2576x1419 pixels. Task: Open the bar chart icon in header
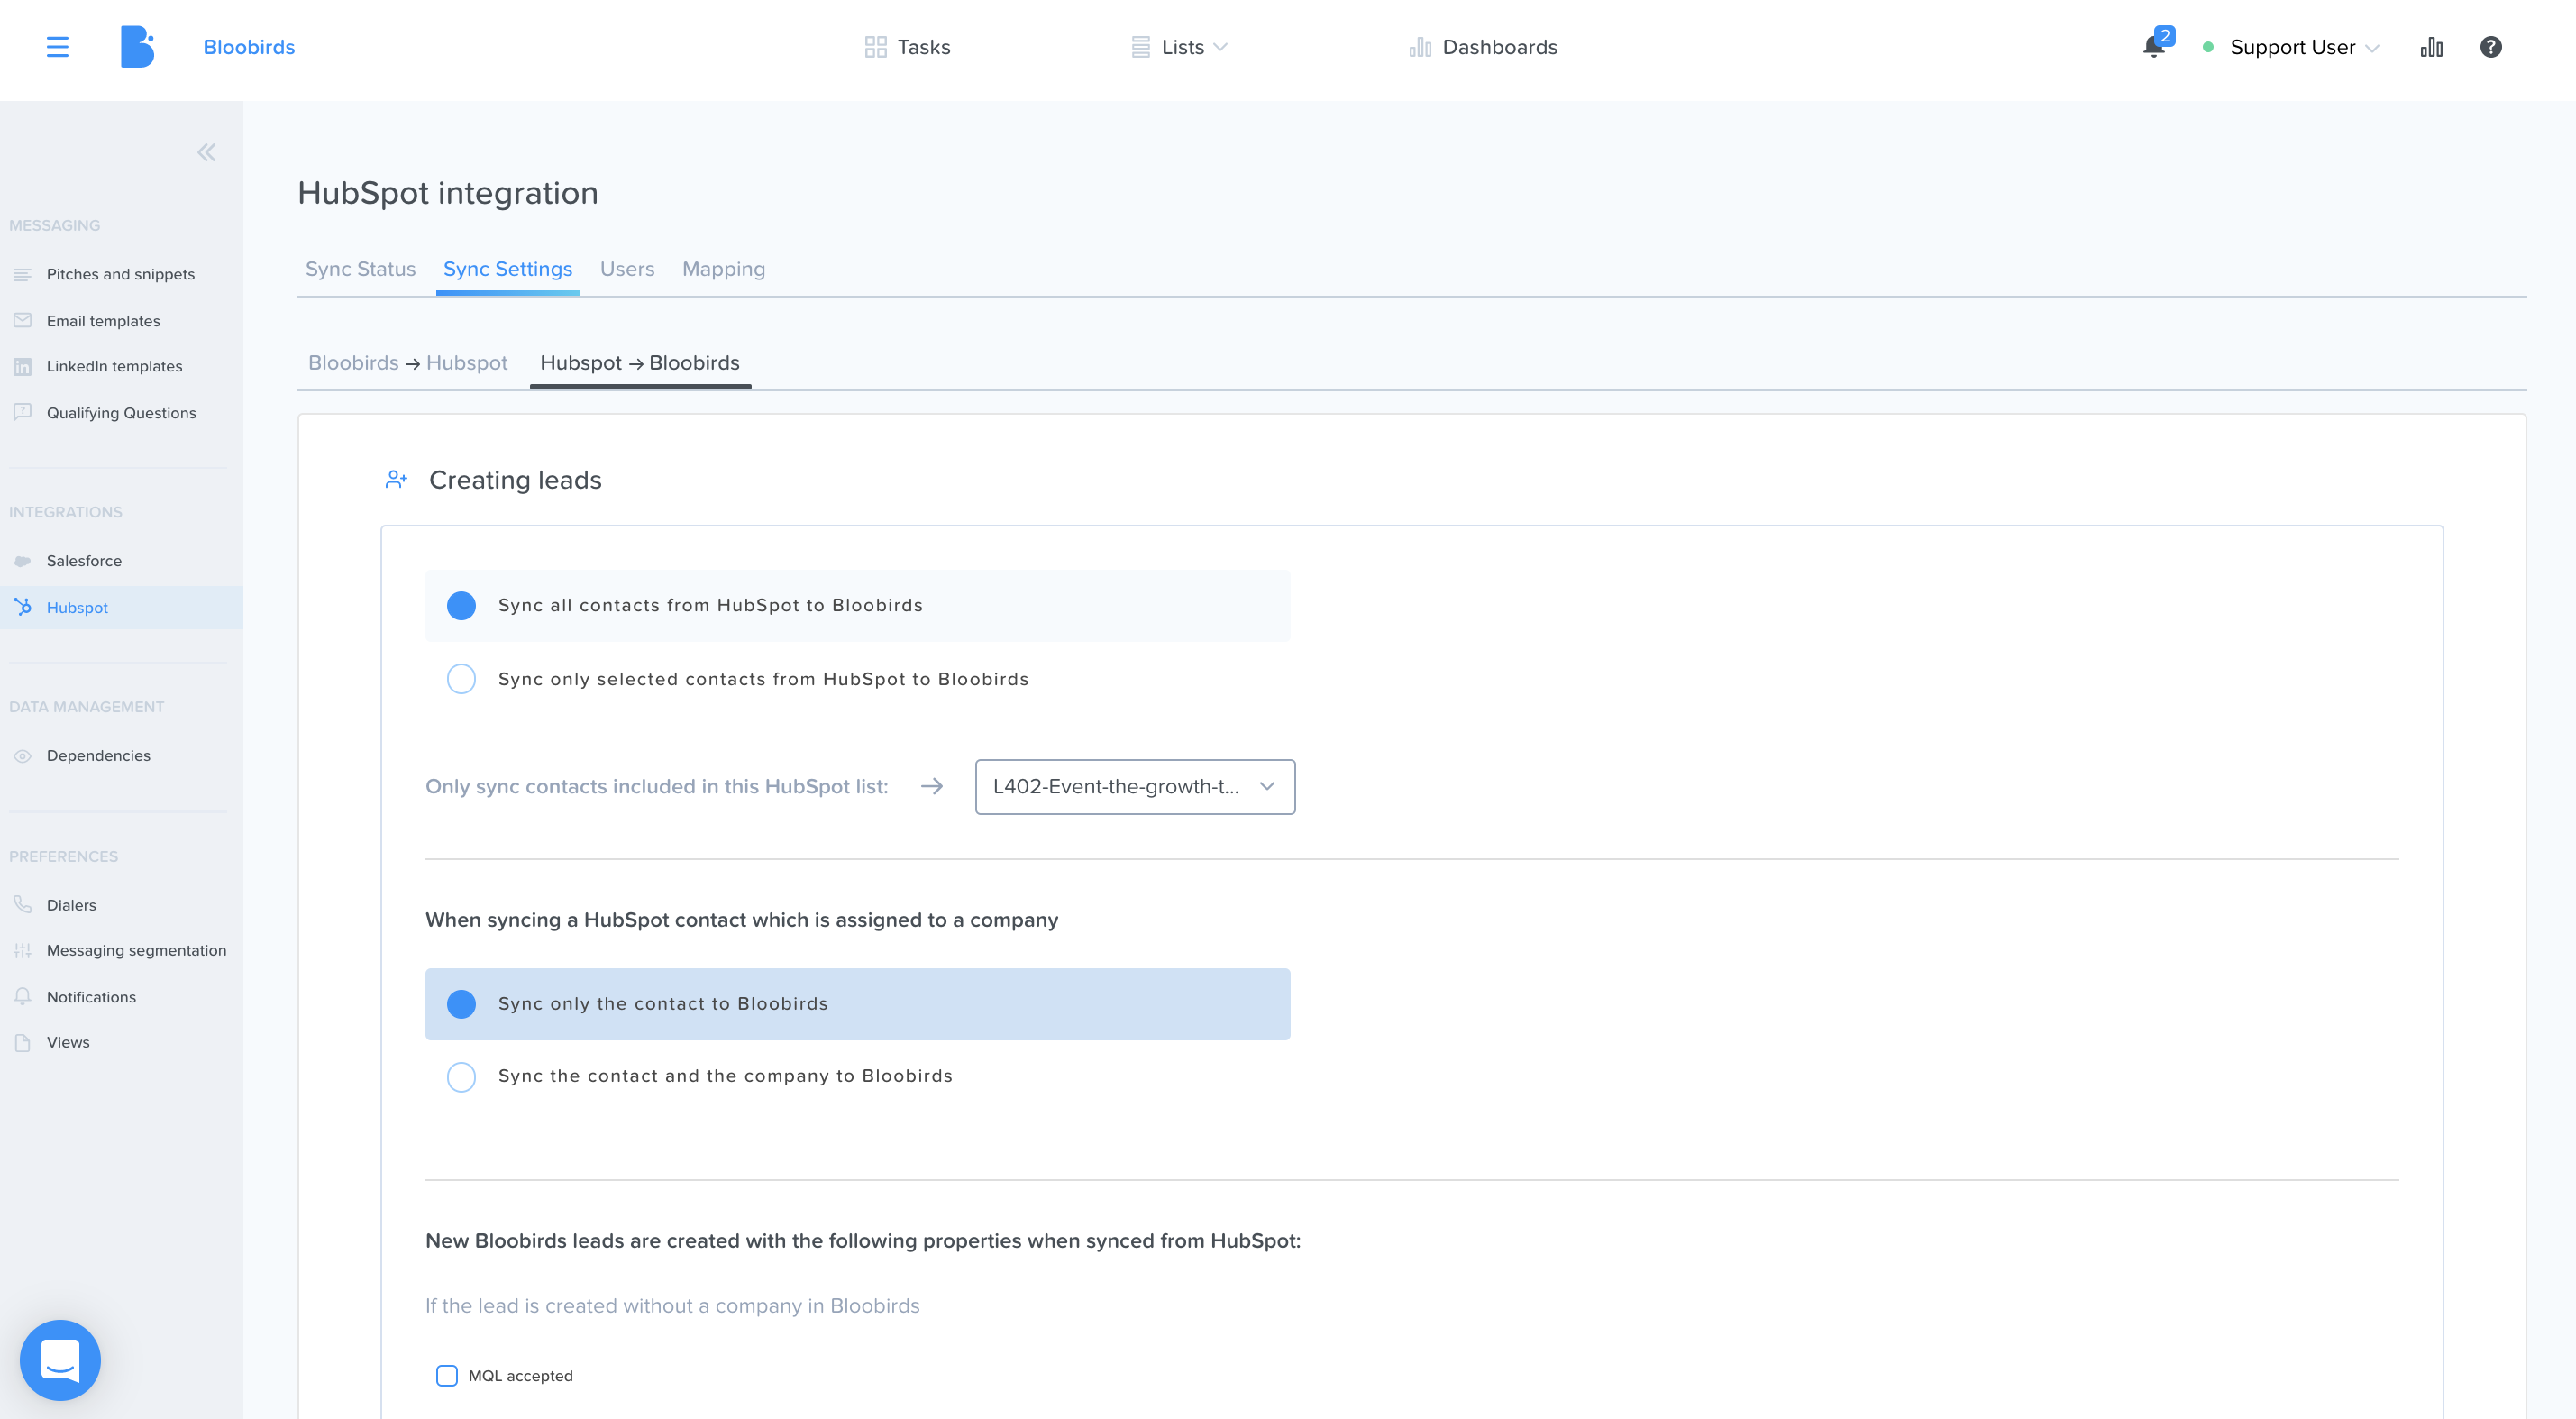(2431, 47)
